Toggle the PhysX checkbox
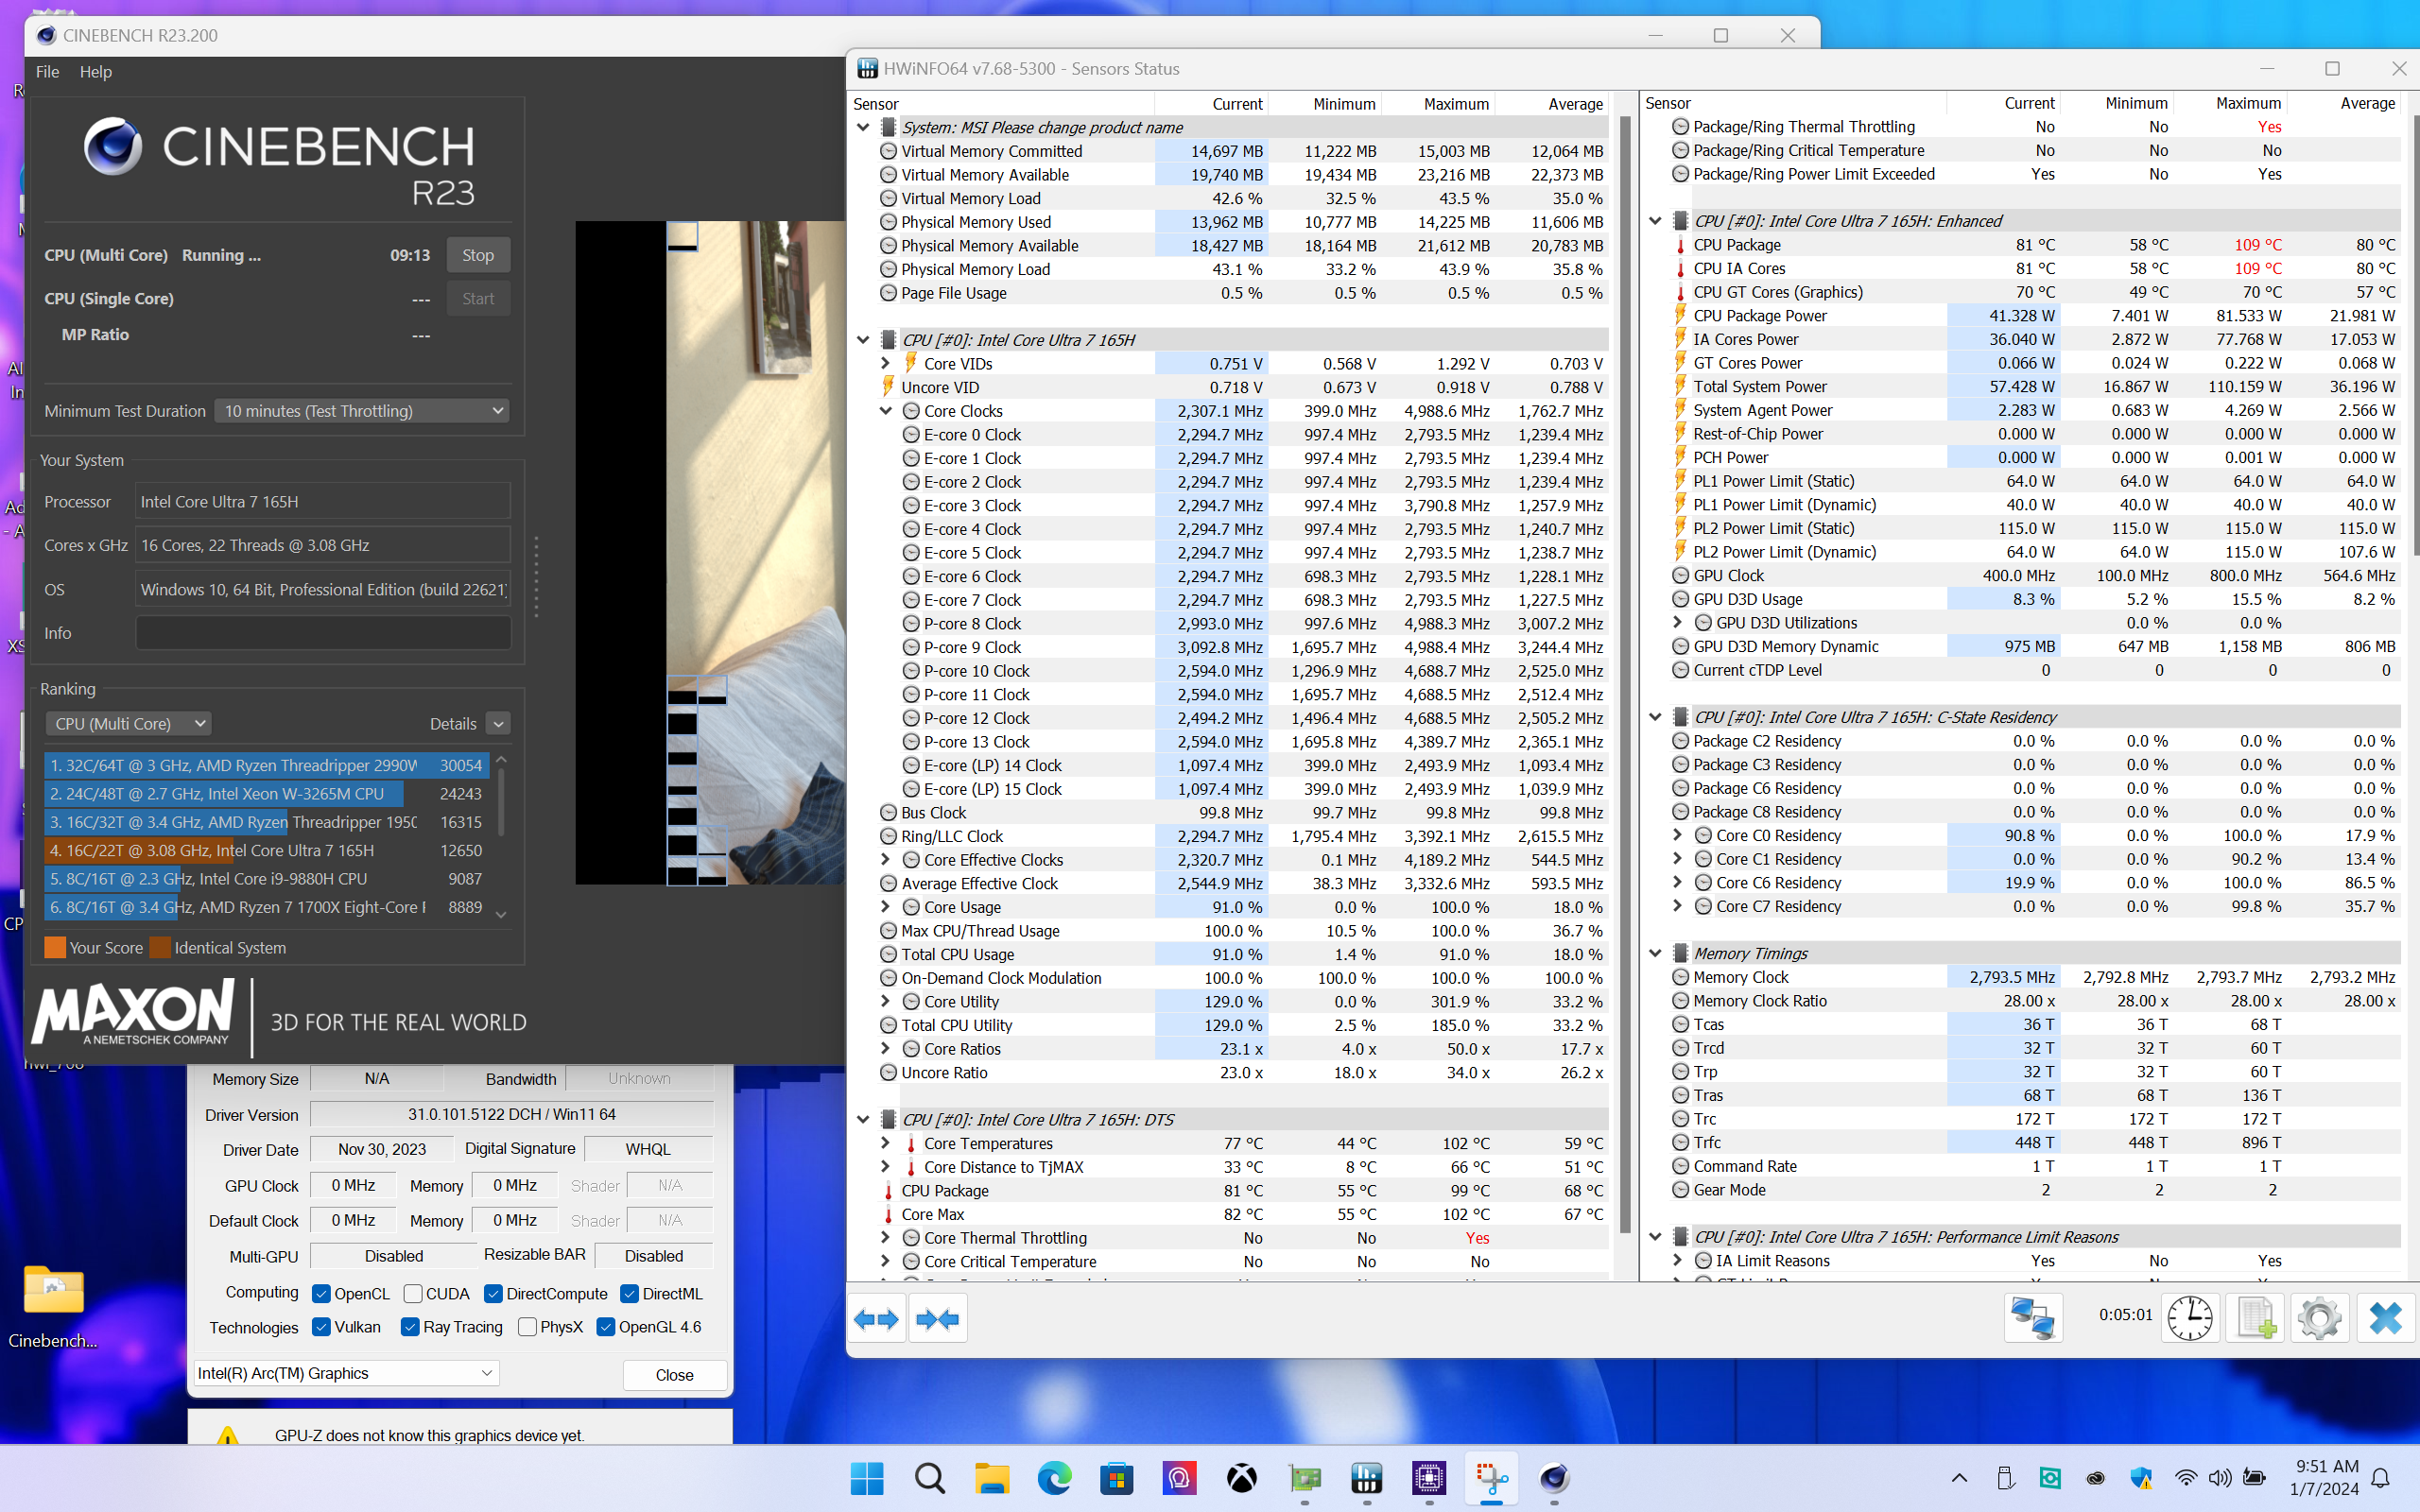The width and height of the screenshot is (2420, 1512). point(527,1327)
